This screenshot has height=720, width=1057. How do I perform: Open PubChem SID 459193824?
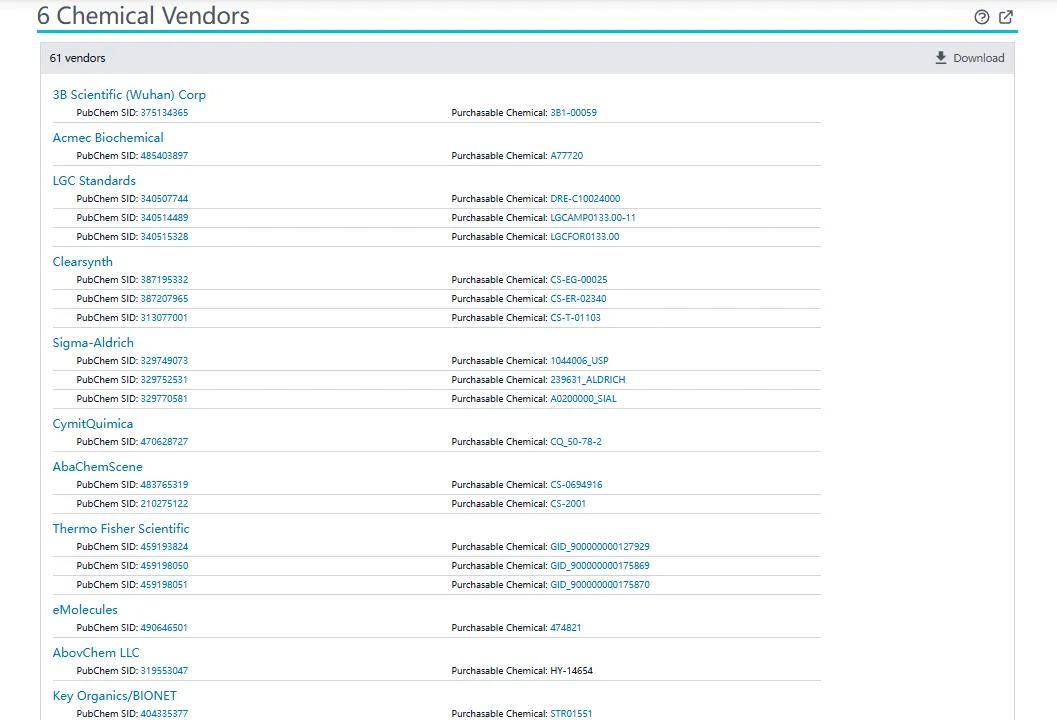[164, 547]
